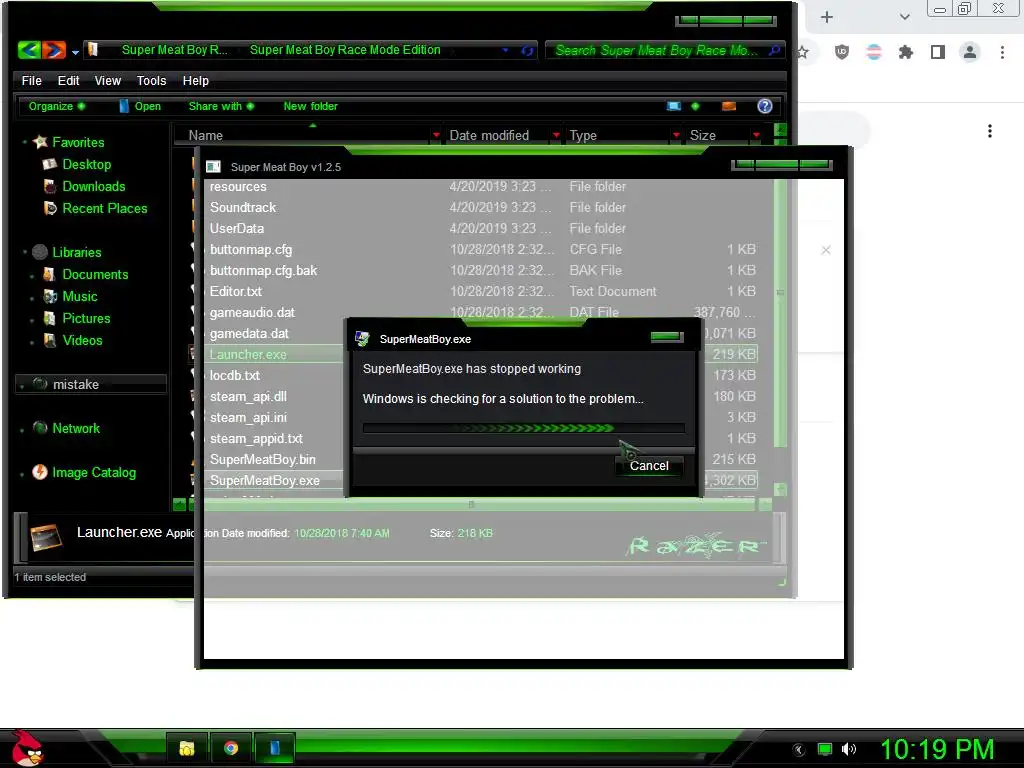Image resolution: width=1024 pixels, height=768 pixels.
Task: Click the green Back arrow in Explorer
Action: click(29, 50)
